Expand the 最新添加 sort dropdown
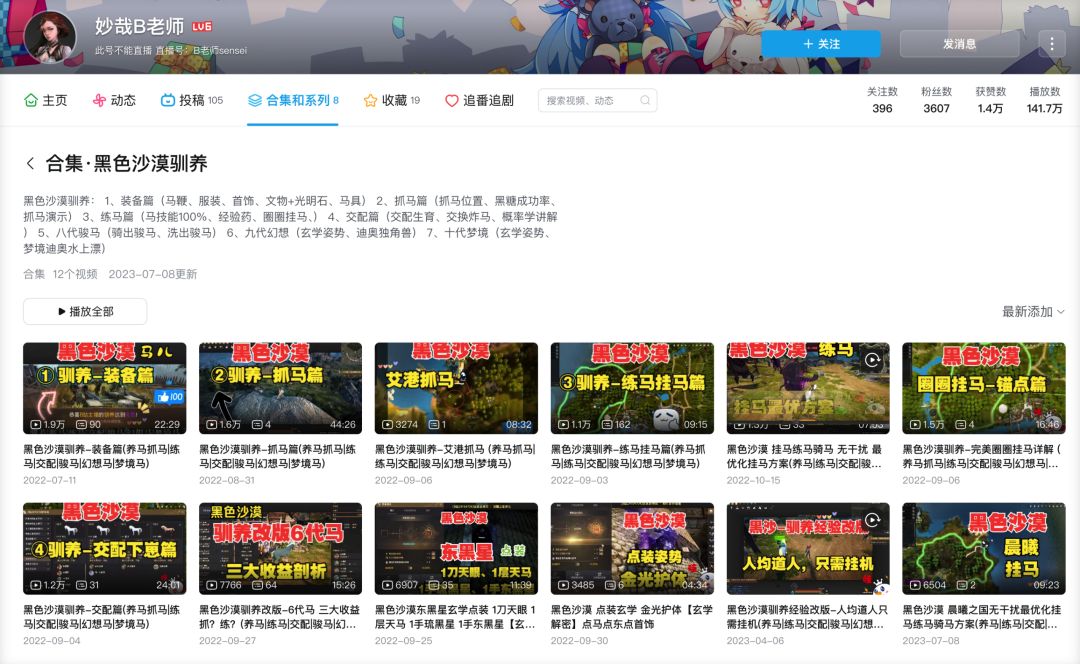Image resolution: width=1080 pixels, height=664 pixels. (1033, 312)
